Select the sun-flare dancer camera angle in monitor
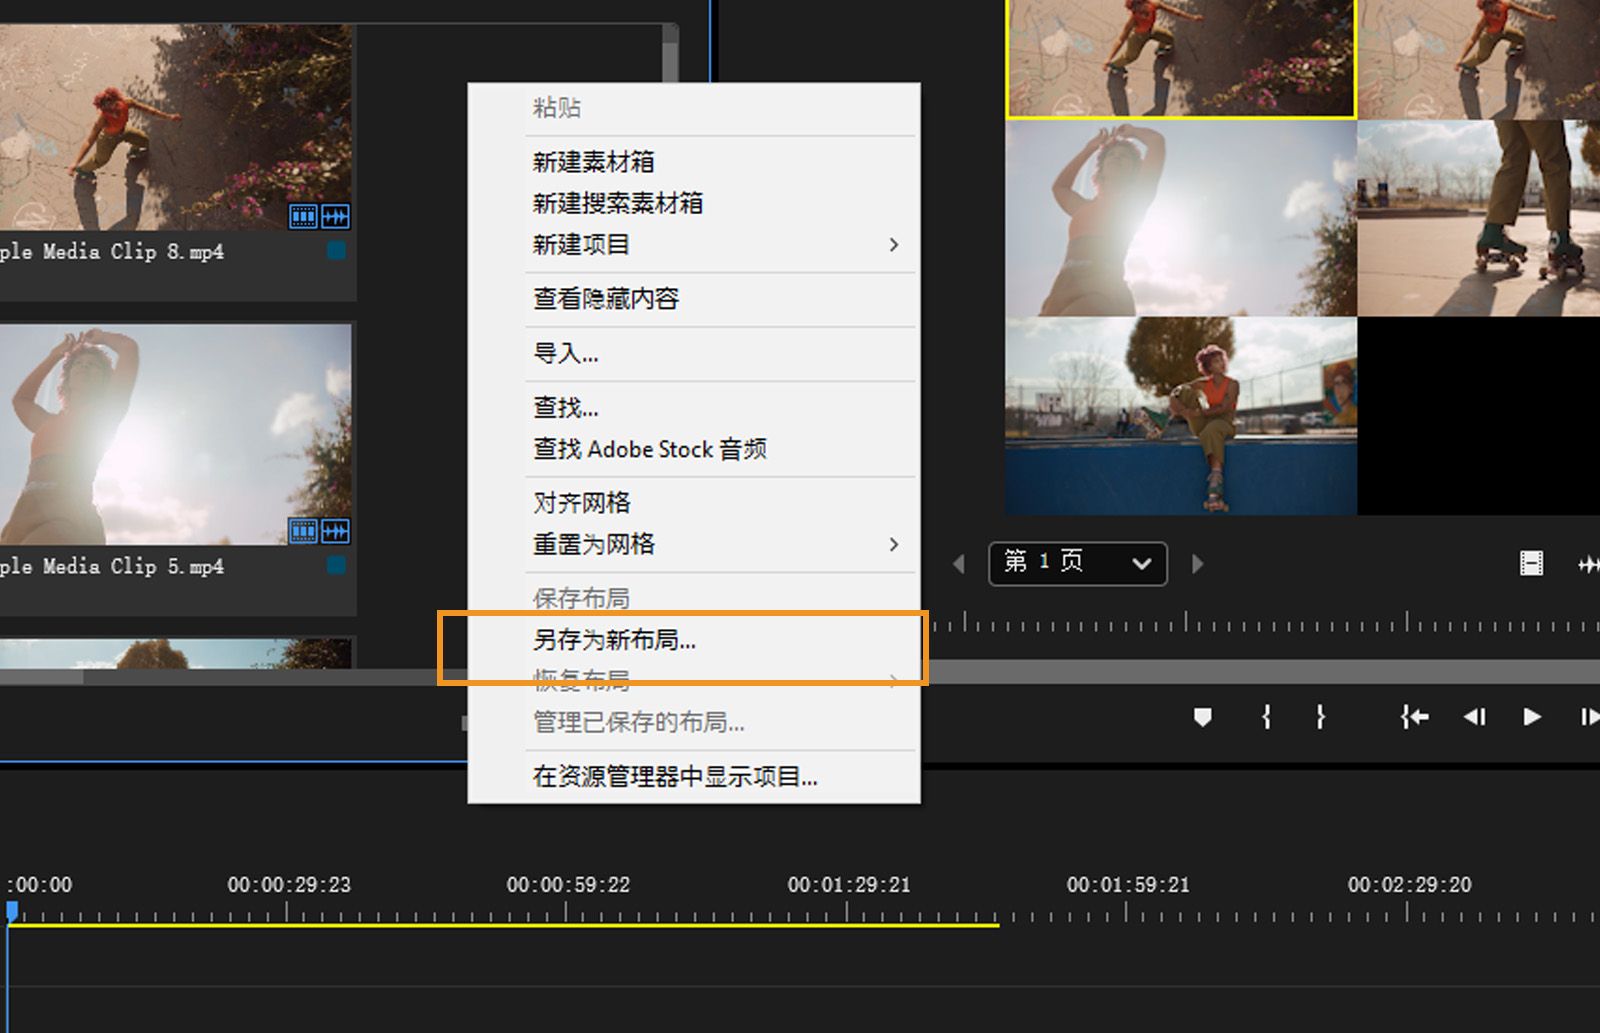 1181,218
